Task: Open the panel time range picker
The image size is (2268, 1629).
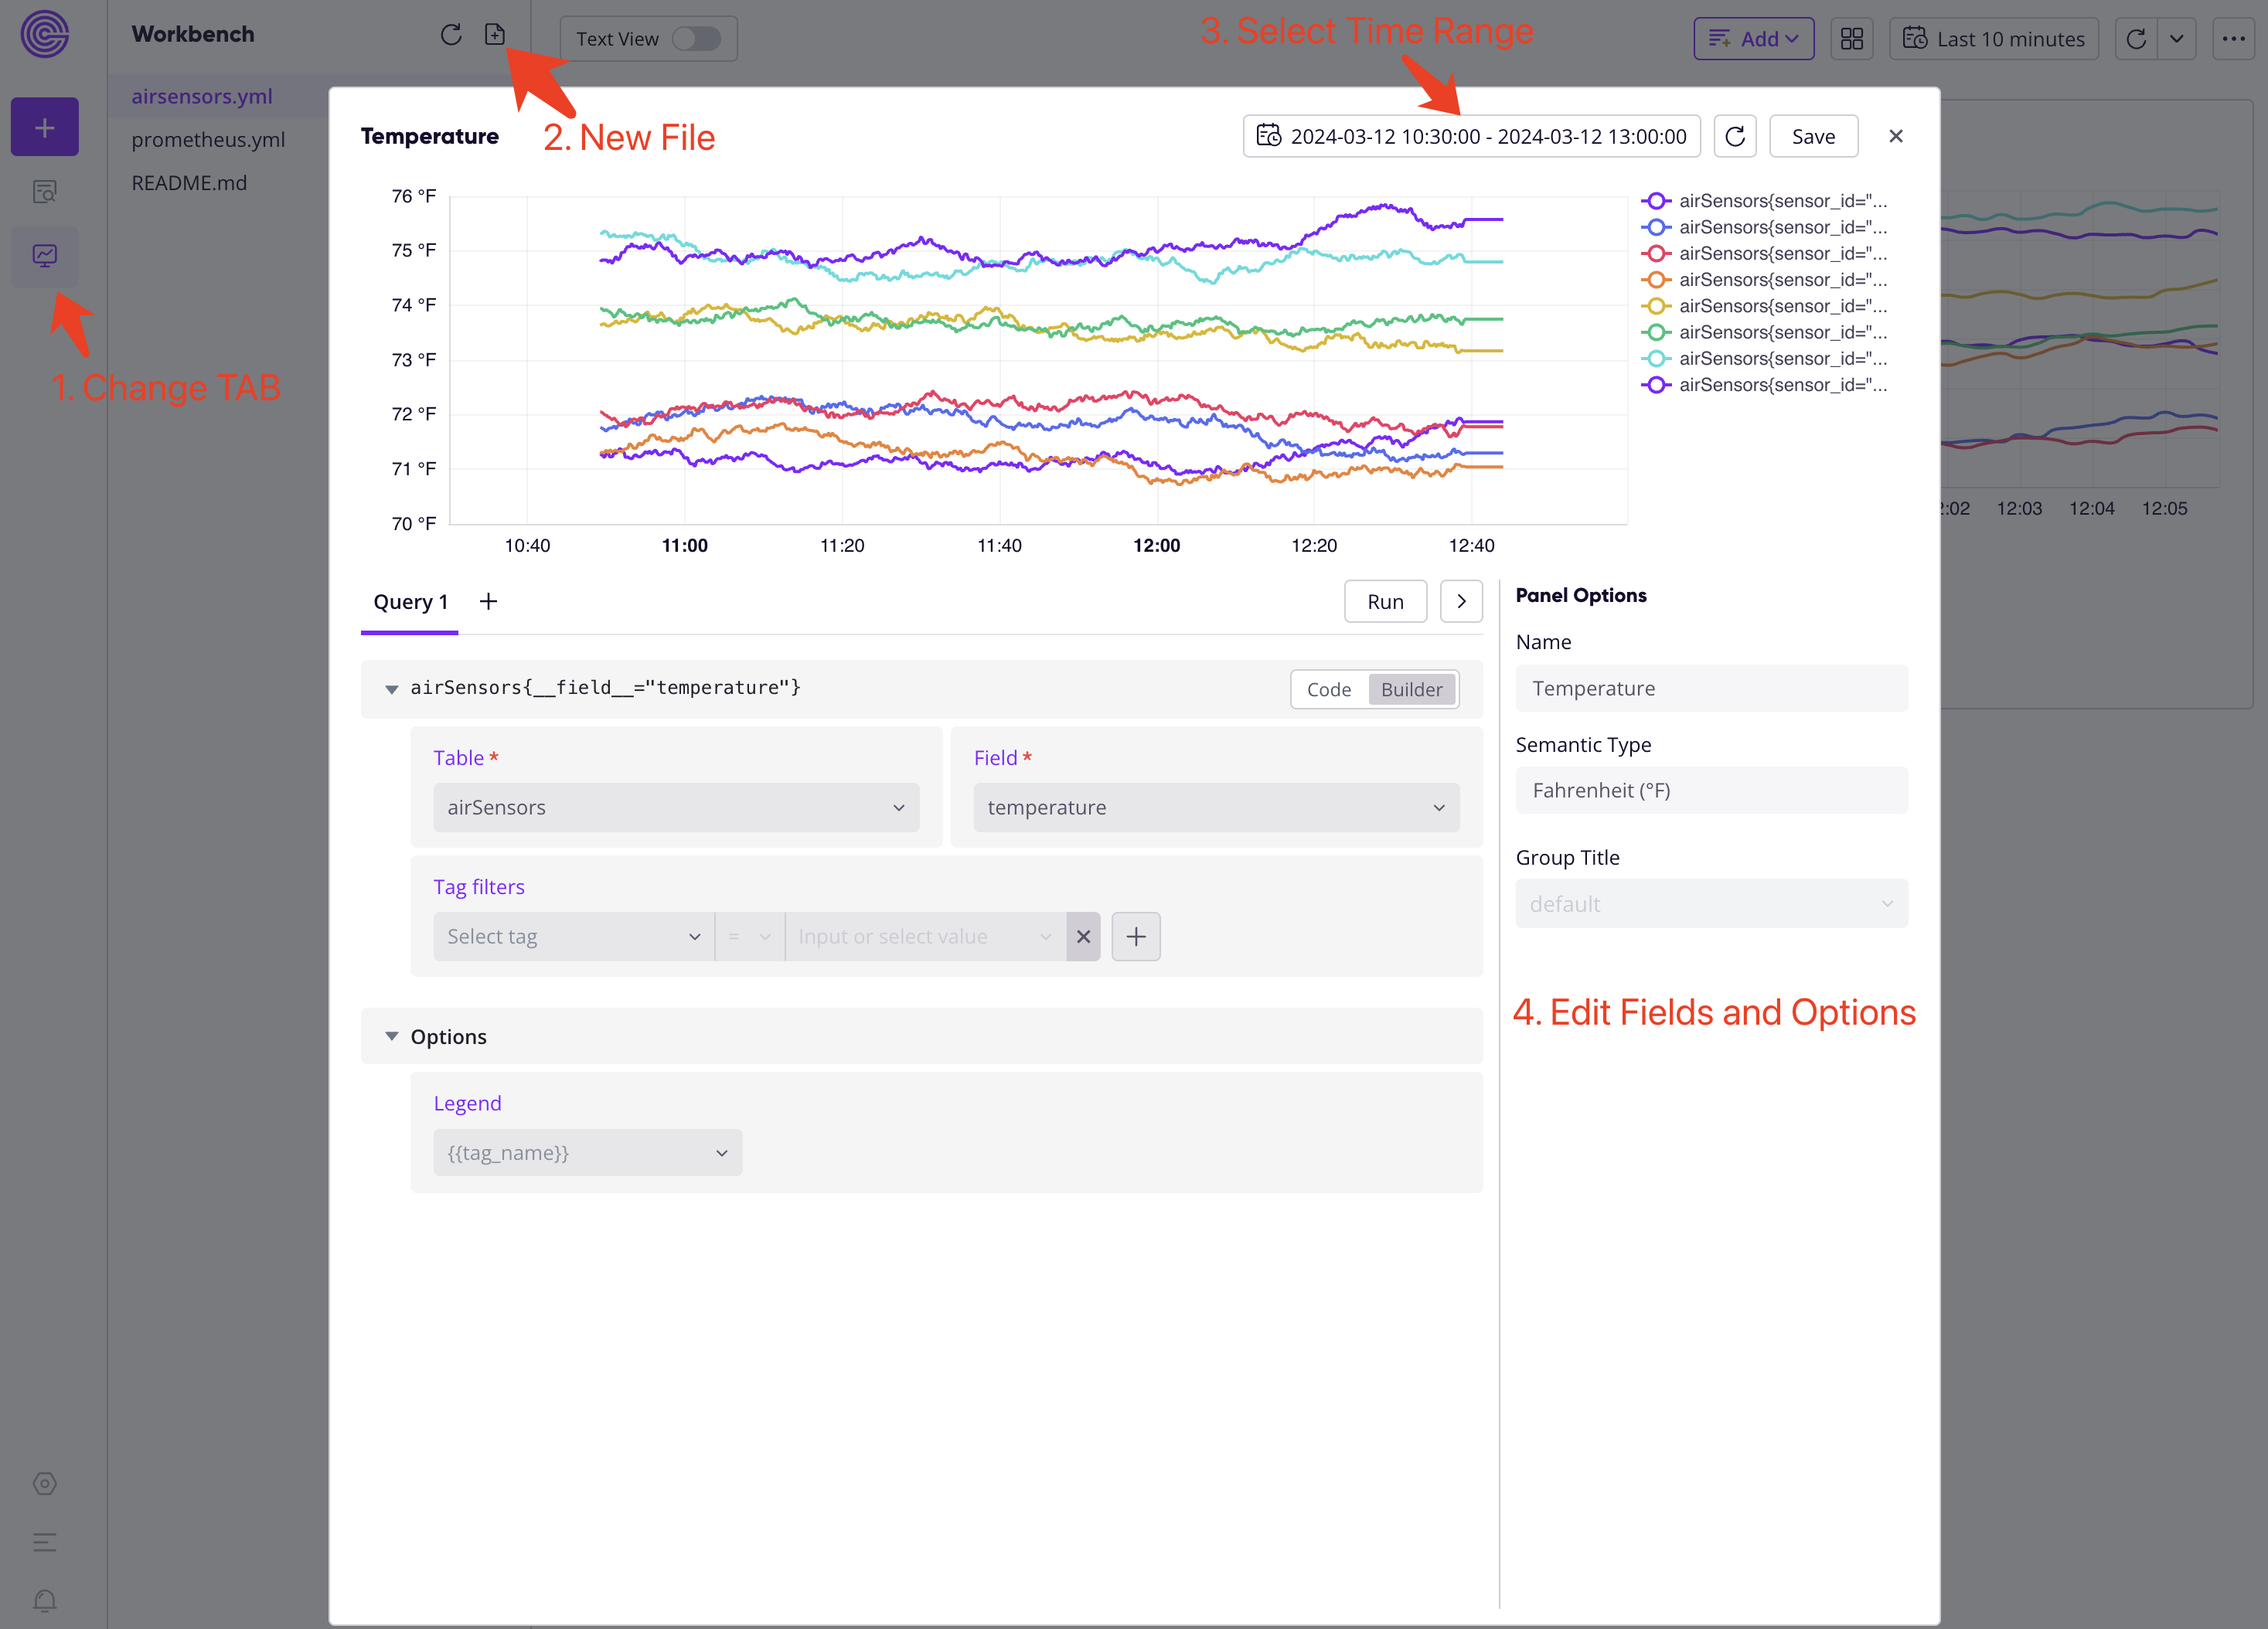Action: click(1471, 136)
